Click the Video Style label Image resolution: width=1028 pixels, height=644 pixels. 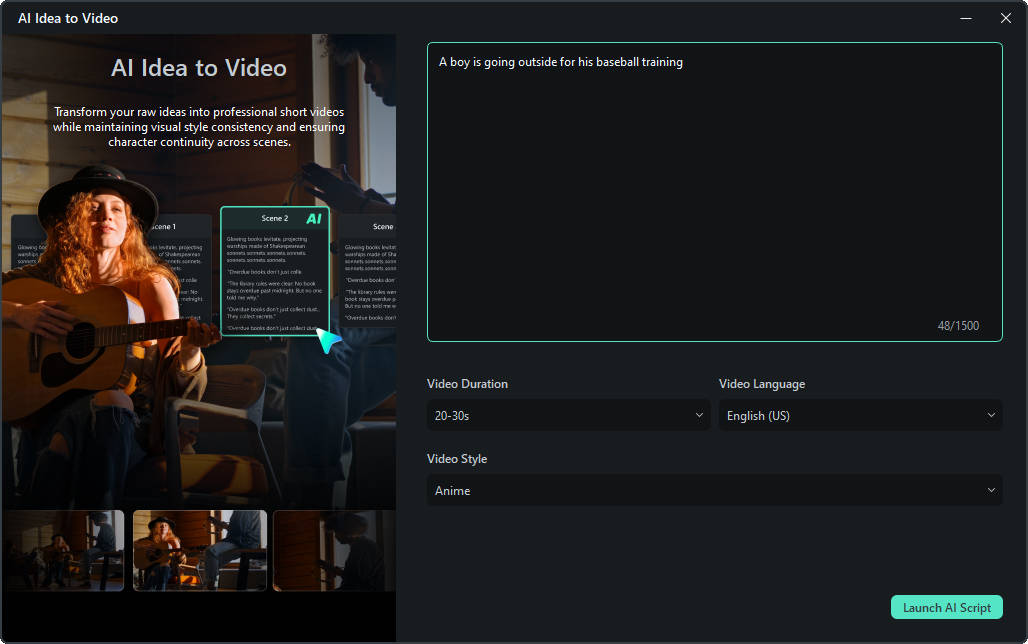click(457, 458)
